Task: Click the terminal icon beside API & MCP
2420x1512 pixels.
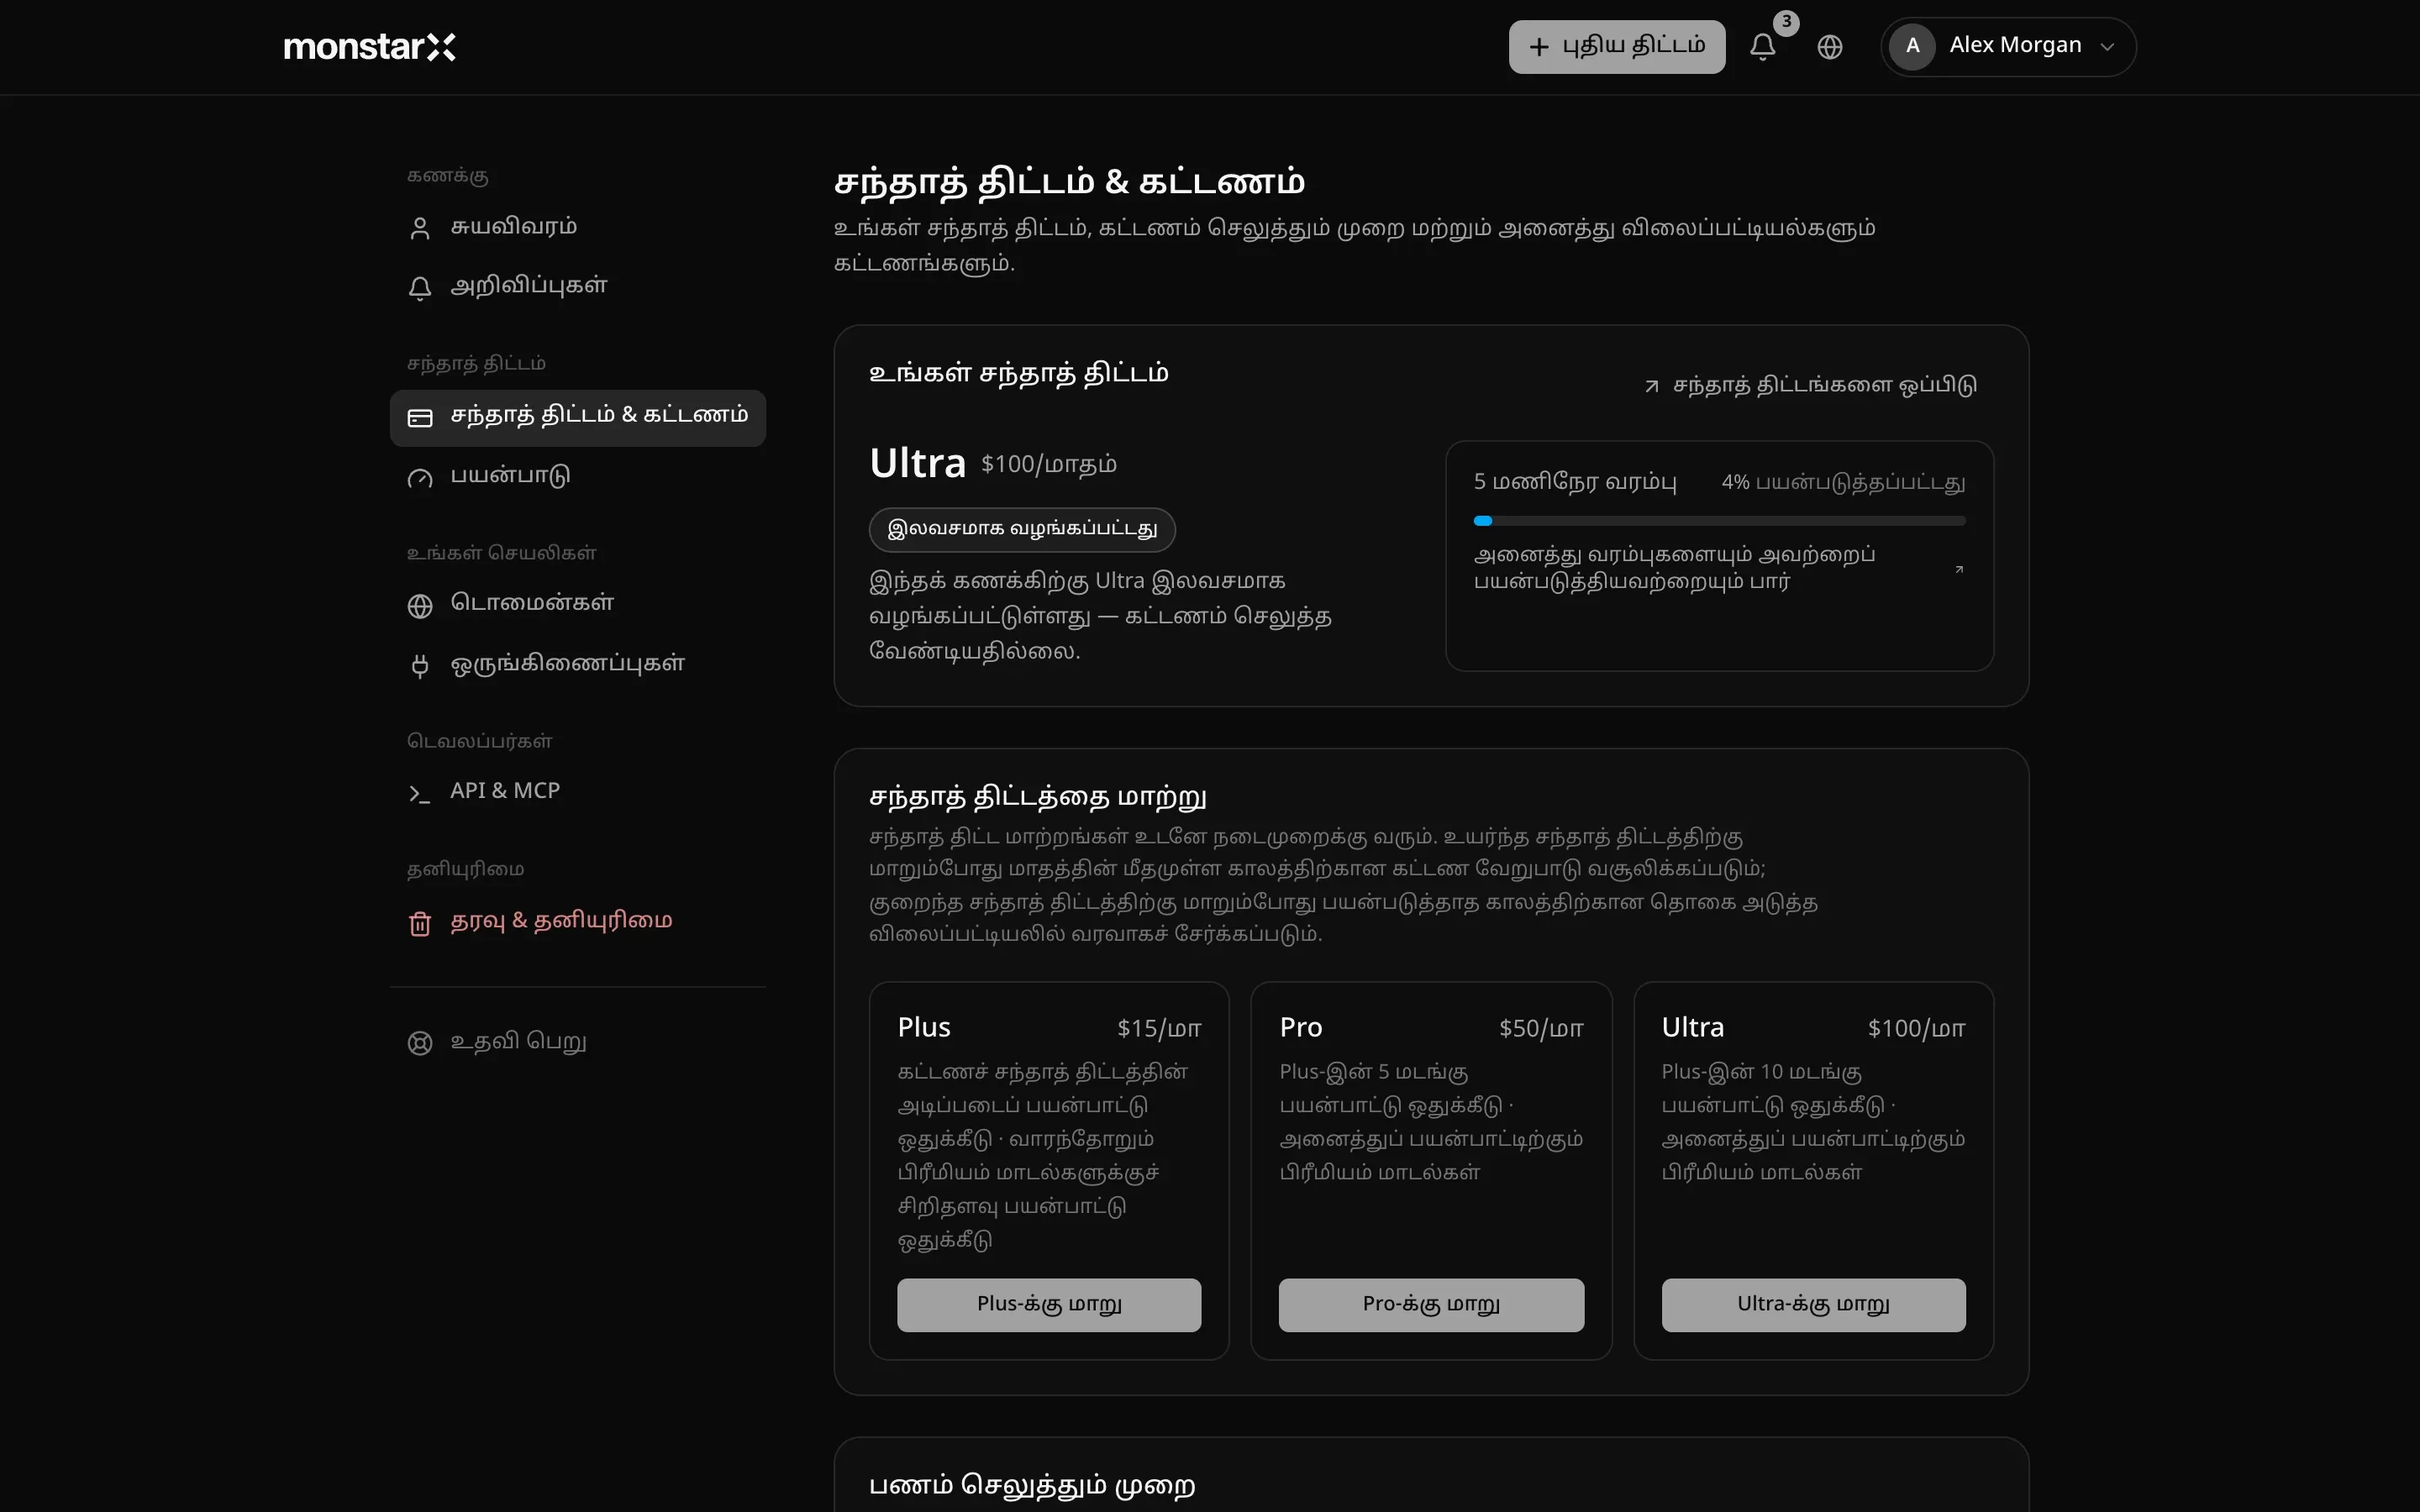Action: 420,794
